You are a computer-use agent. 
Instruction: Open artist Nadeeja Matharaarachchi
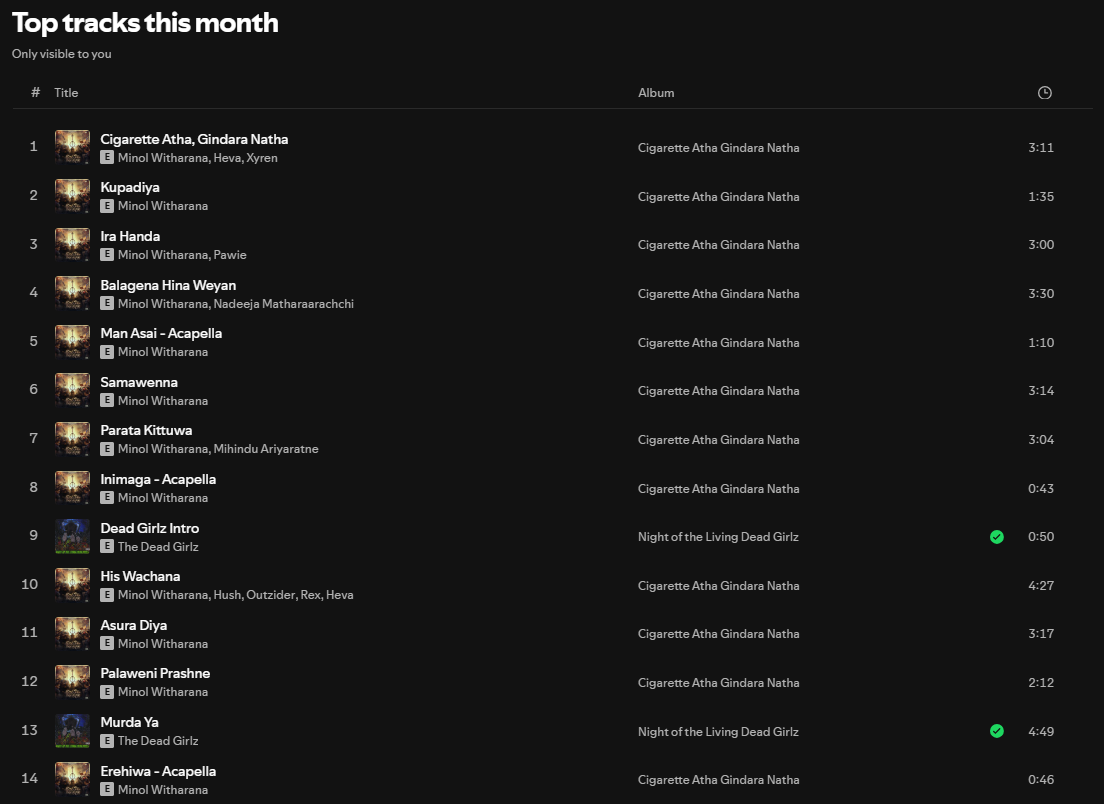click(284, 304)
